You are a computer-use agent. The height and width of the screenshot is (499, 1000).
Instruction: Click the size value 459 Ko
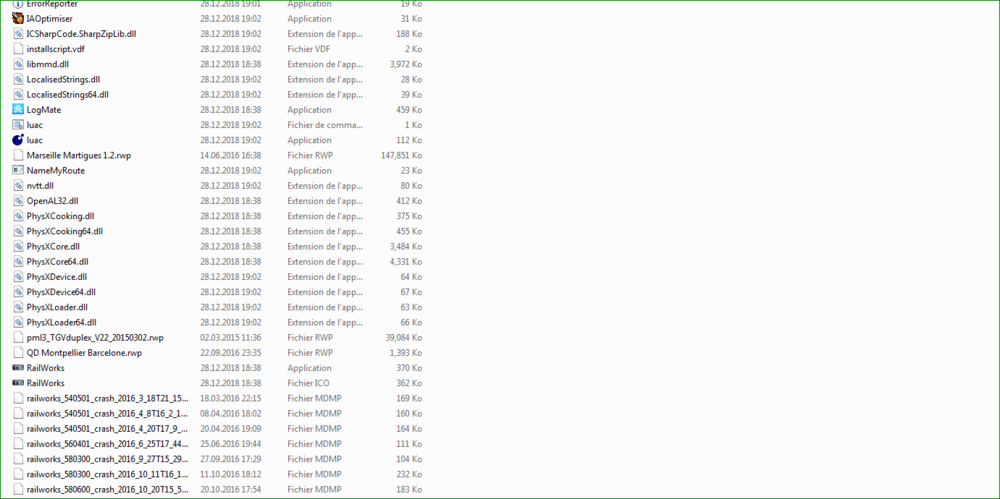point(409,110)
